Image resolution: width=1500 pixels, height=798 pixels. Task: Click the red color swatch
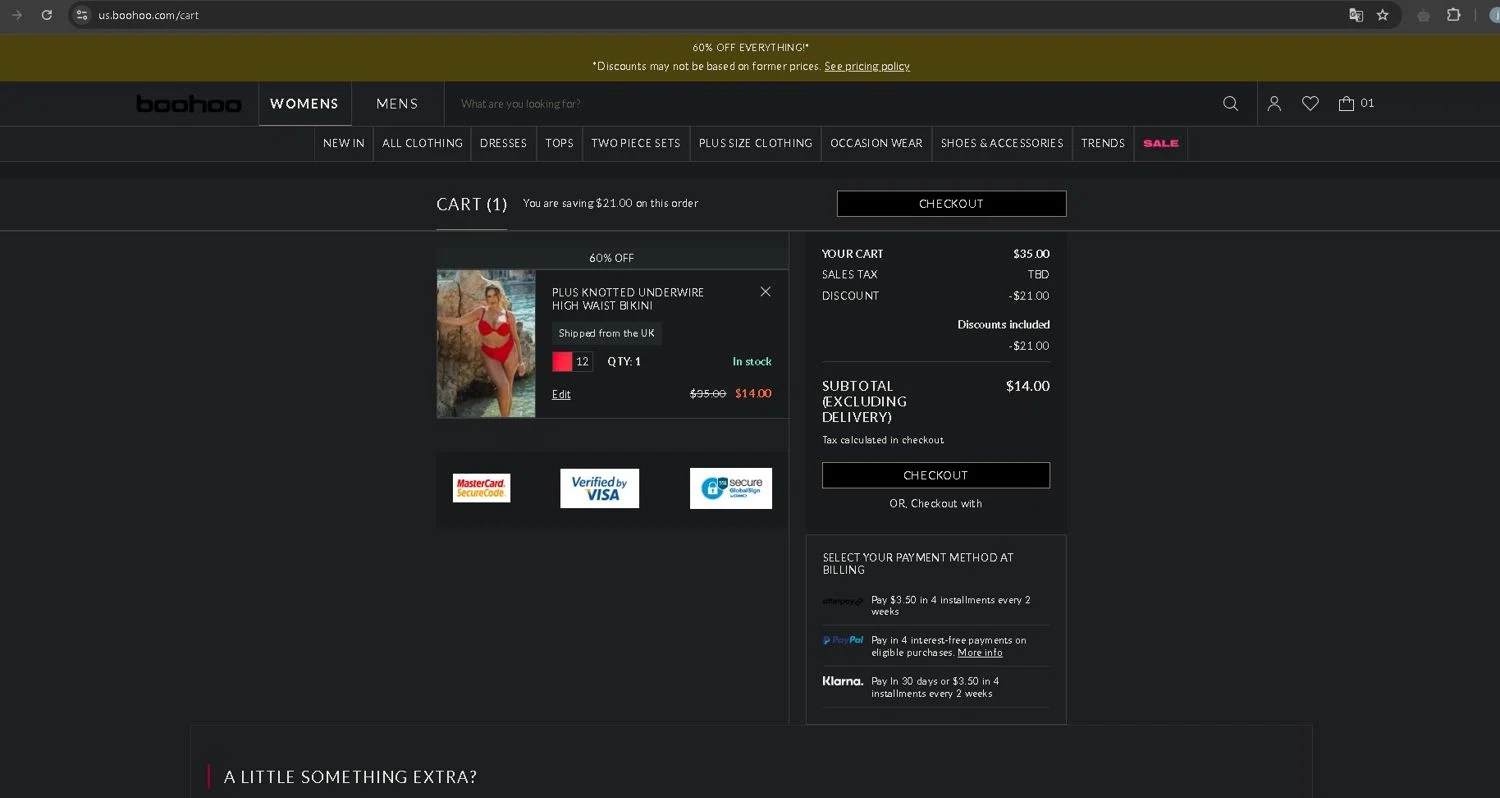[x=563, y=362]
